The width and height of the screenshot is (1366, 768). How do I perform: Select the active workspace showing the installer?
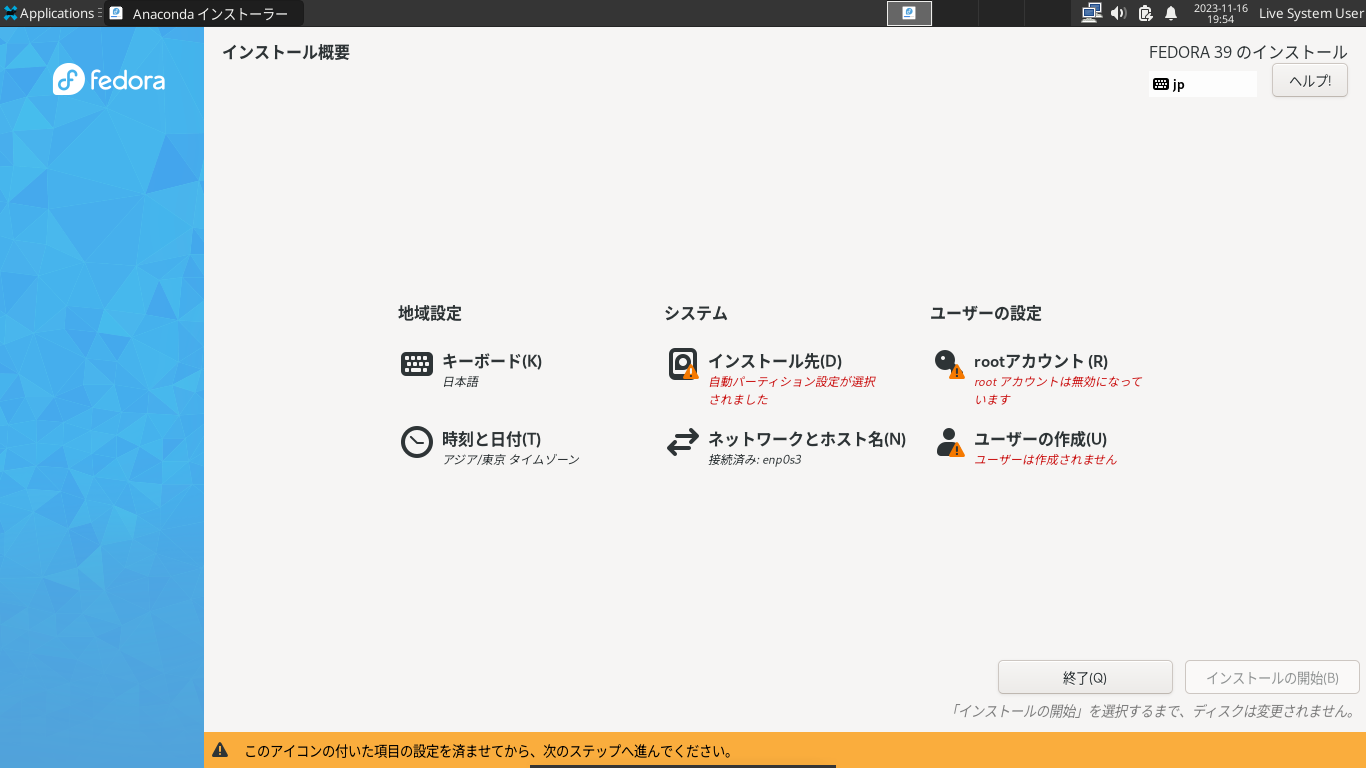pyautogui.click(x=909, y=13)
